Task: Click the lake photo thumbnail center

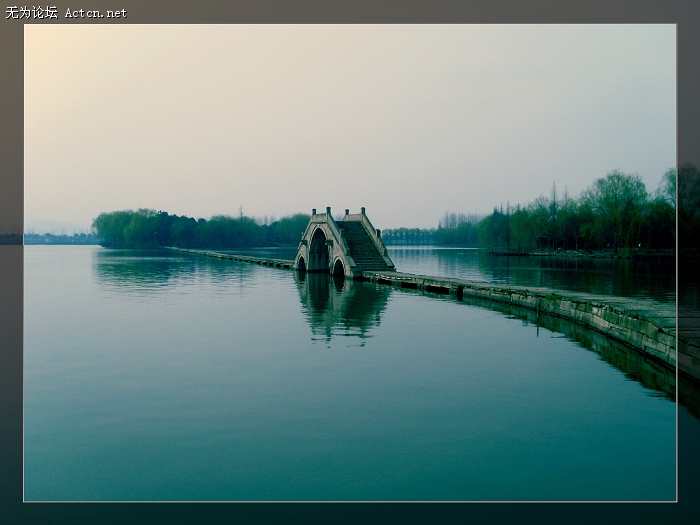Action: tap(350, 262)
